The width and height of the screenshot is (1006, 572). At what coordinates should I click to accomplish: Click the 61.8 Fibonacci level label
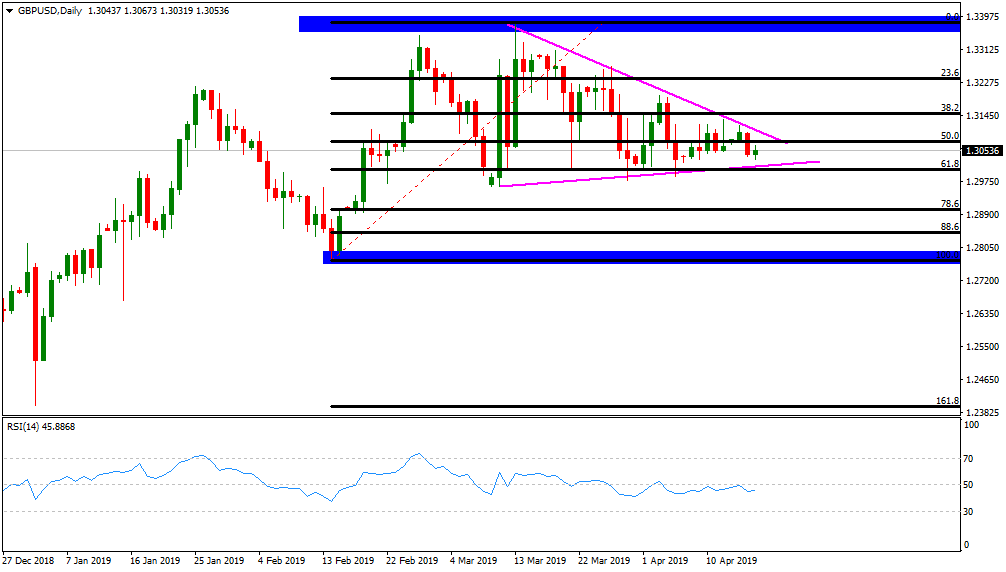[950, 164]
